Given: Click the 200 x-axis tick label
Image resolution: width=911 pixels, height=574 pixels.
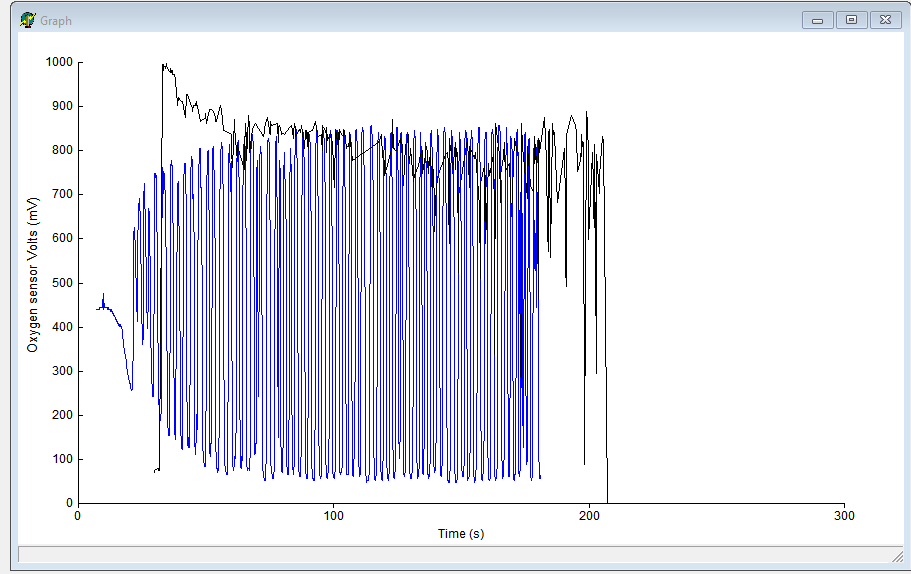Looking at the screenshot, I should (x=589, y=515).
